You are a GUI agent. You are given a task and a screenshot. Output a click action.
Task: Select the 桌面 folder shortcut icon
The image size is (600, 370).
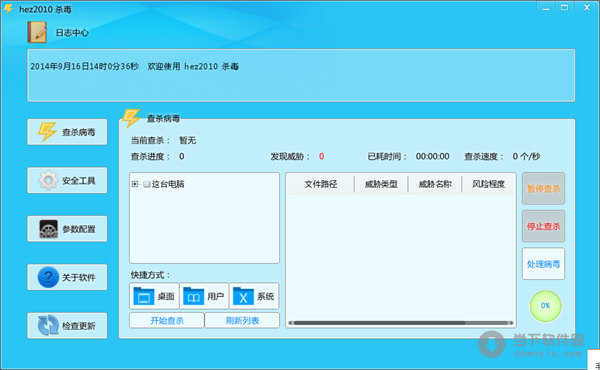tap(143, 296)
